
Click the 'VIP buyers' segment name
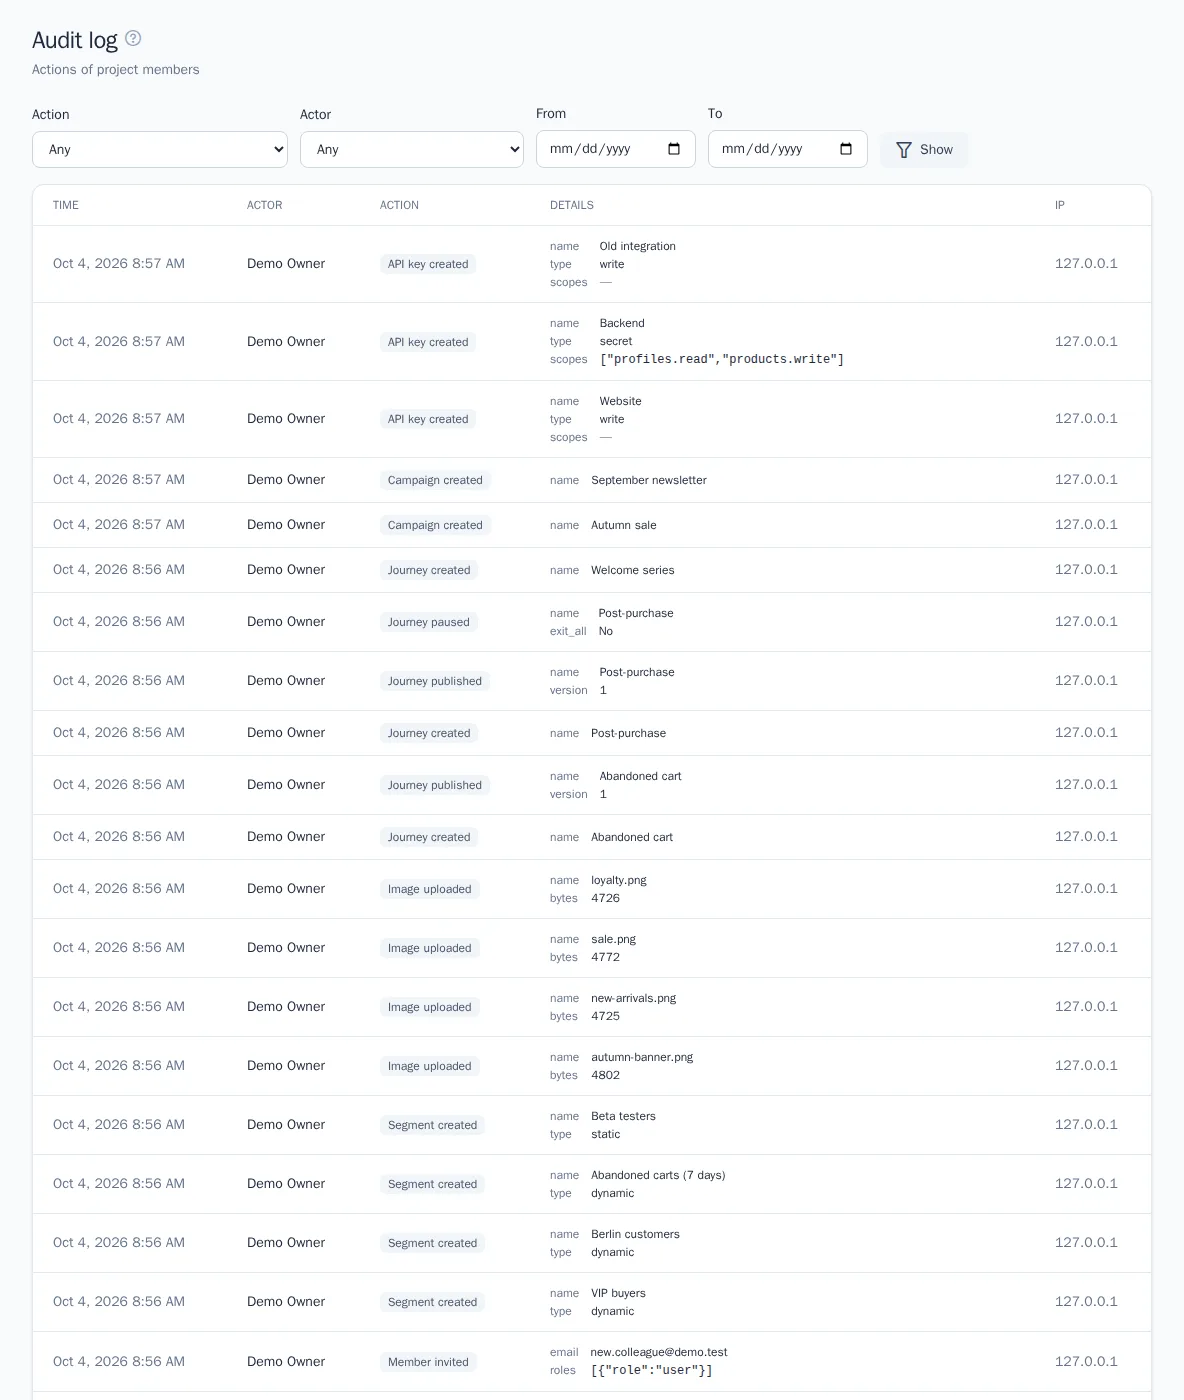coord(619,1293)
